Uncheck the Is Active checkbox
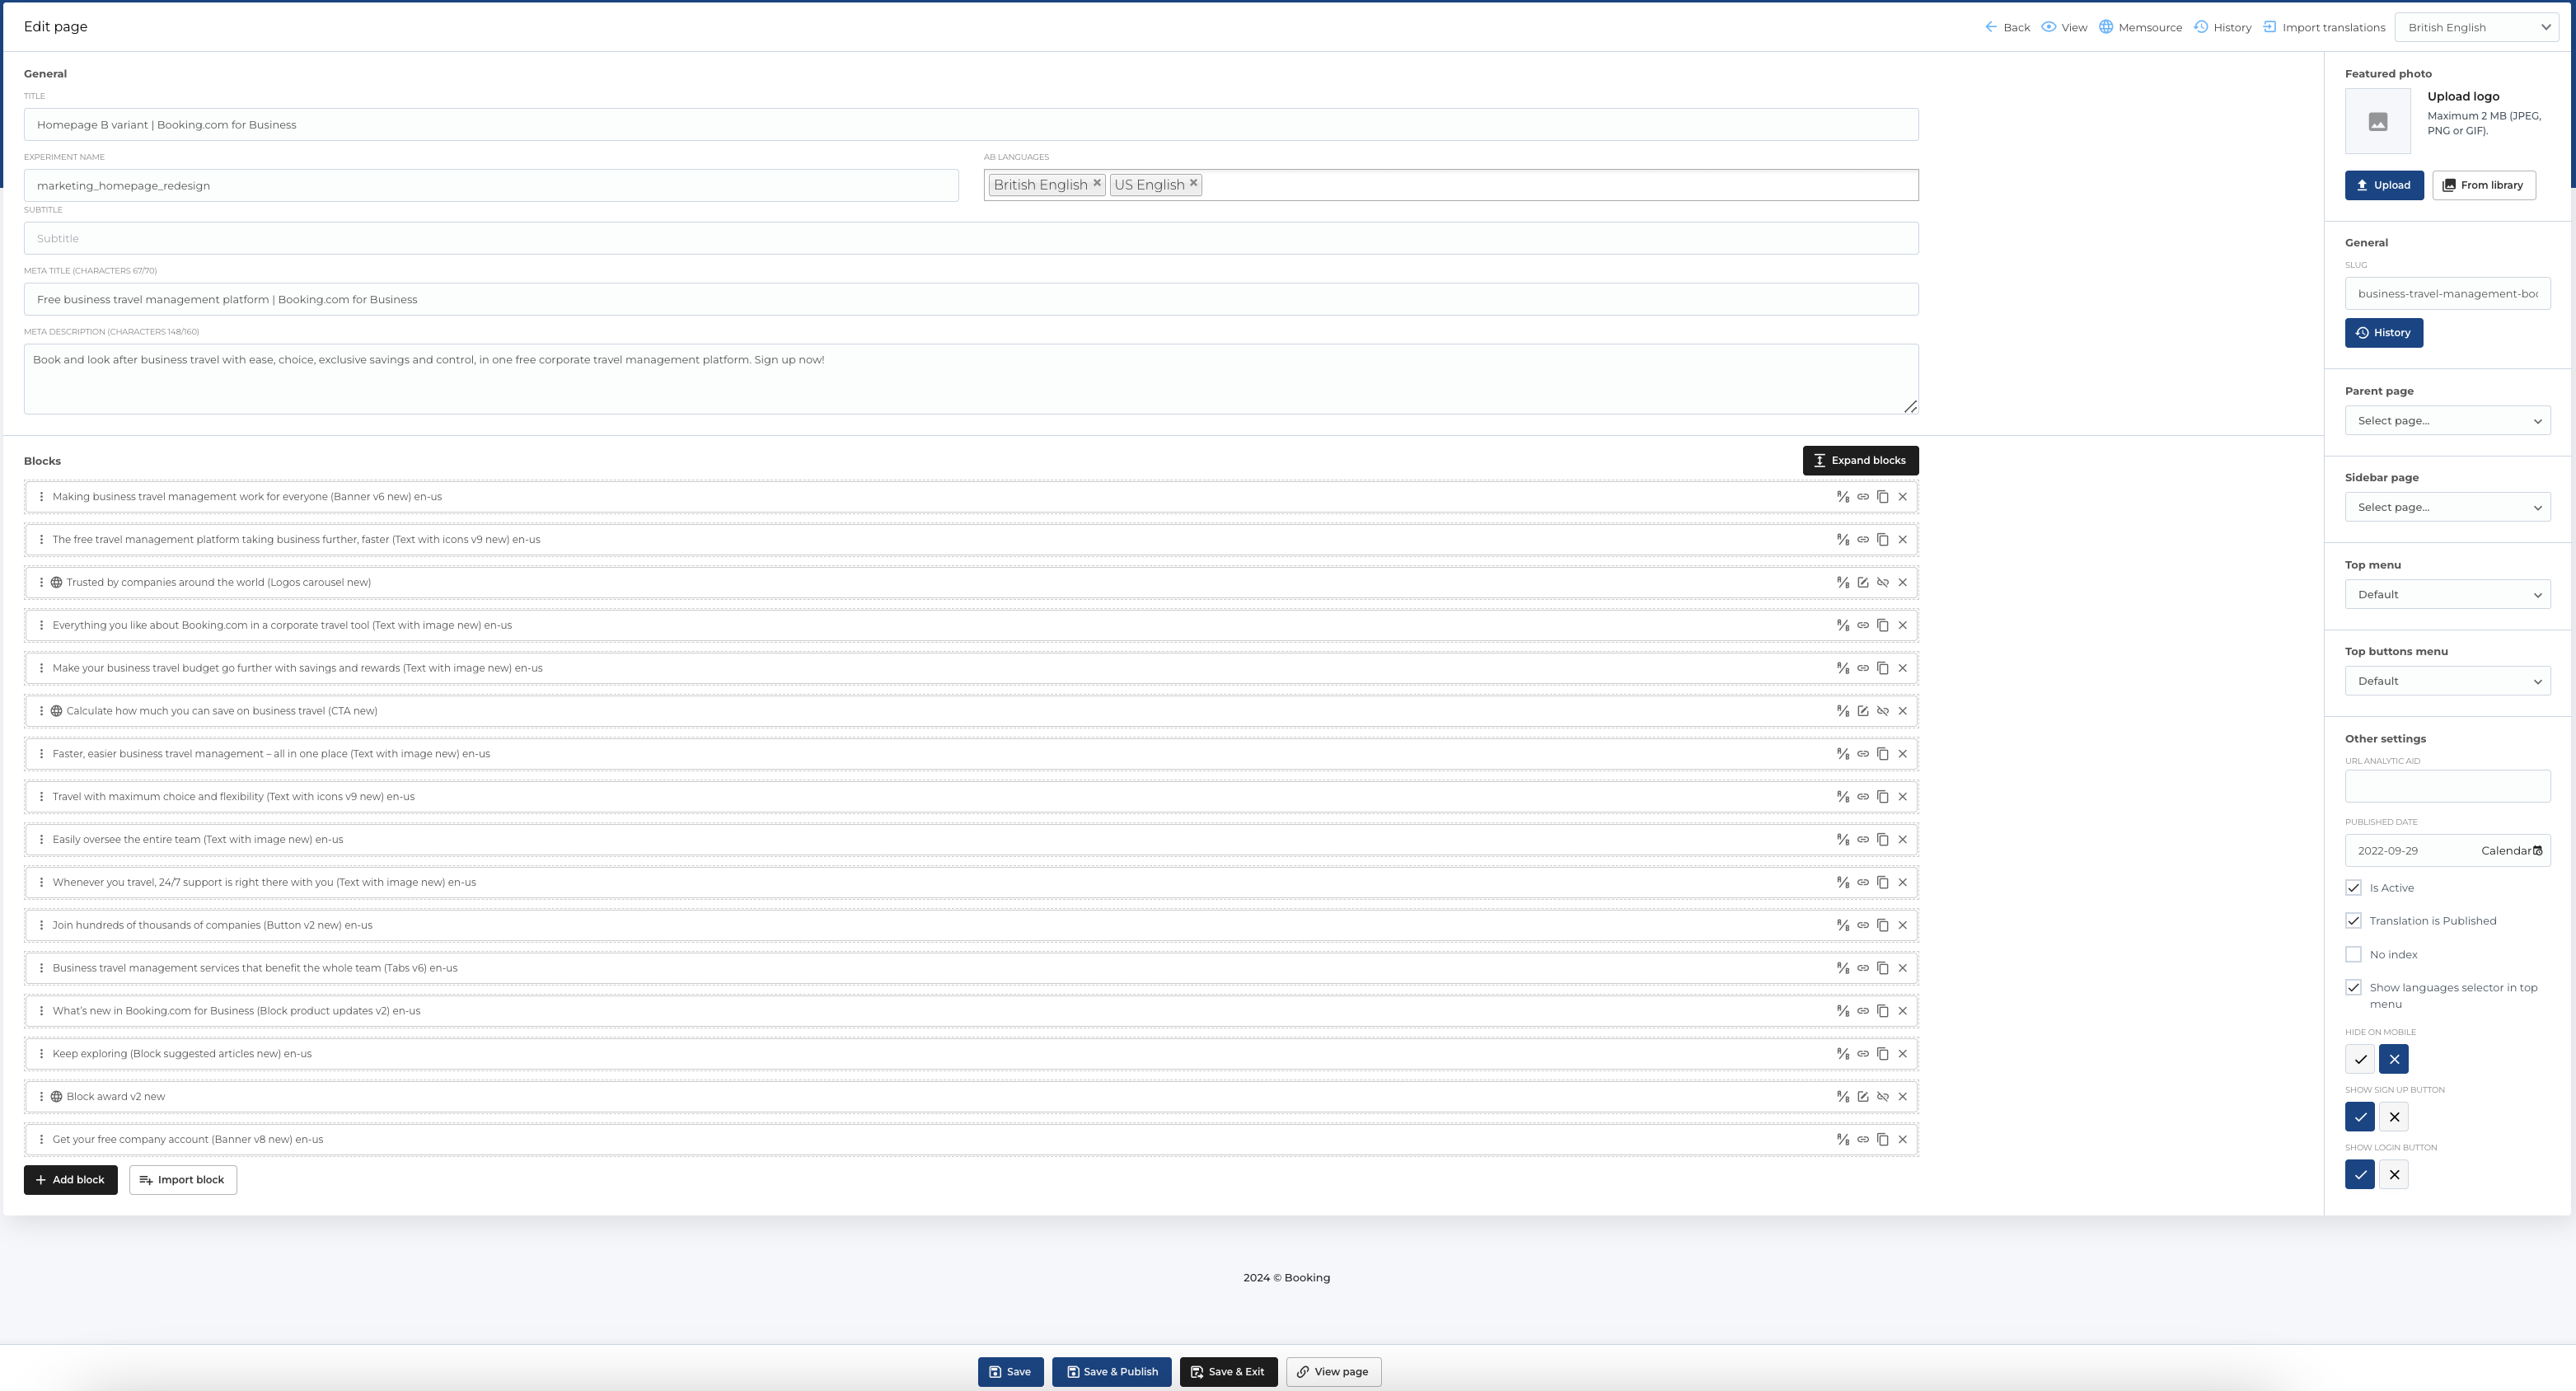The image size is (2576, 1391). 2354,888
